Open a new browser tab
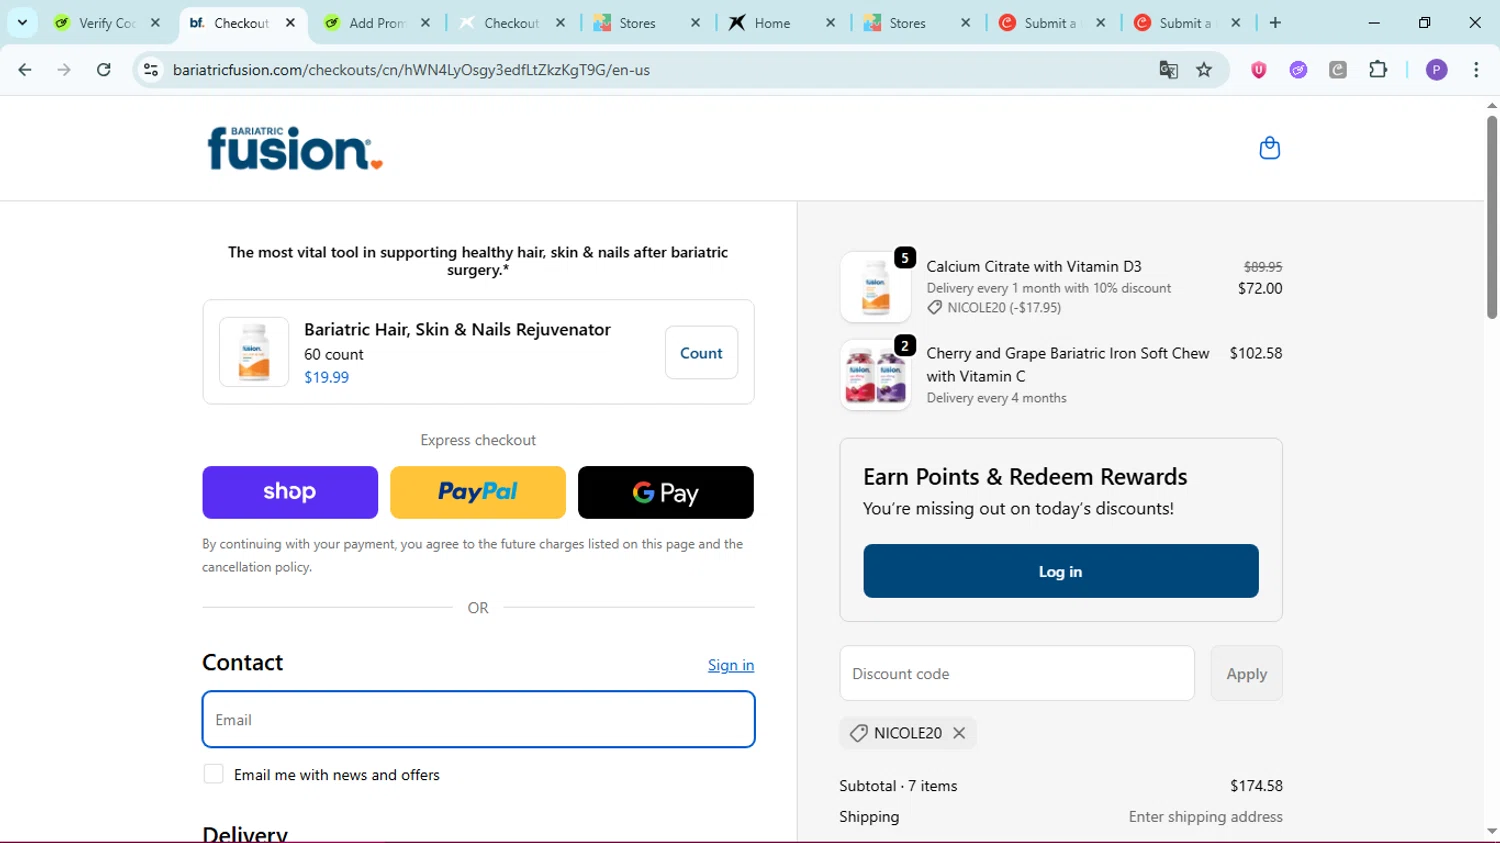The height and width of the screenshot is (843, 1500). coord(1275,22)
